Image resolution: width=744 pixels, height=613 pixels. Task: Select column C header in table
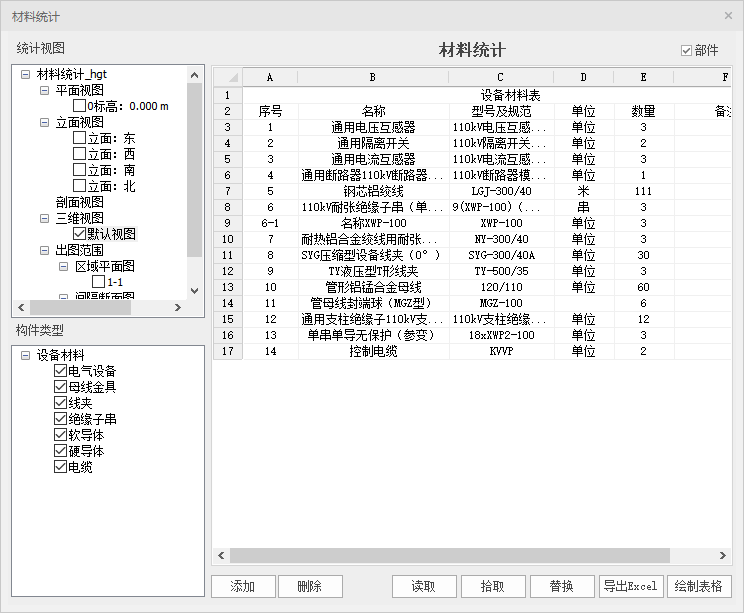(x=501, y=77)
